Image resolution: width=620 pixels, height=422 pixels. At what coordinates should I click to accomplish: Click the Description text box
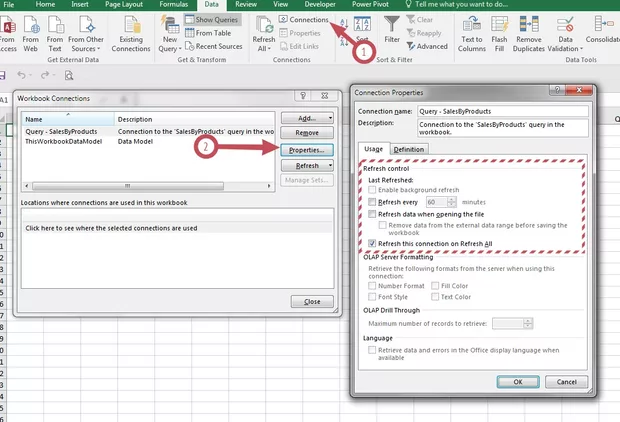coord(503,128)
